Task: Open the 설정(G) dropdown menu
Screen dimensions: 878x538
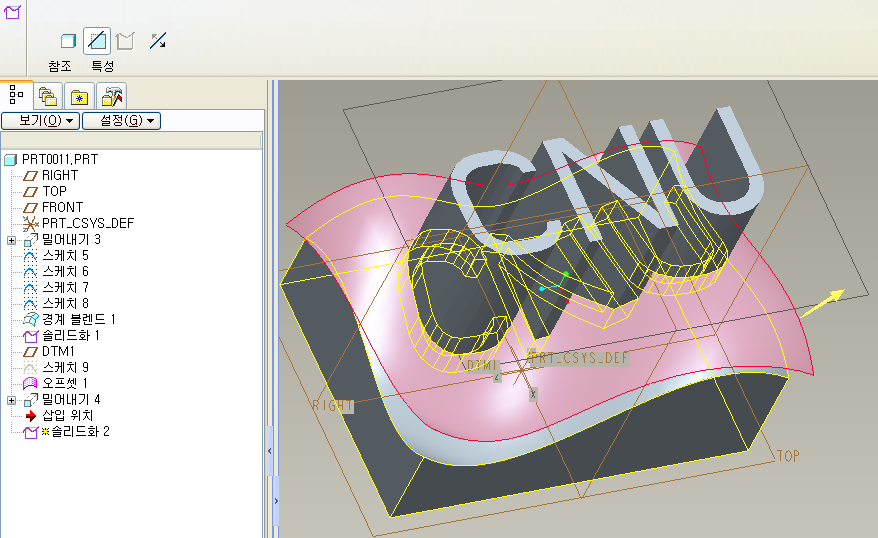Action: 121,121
